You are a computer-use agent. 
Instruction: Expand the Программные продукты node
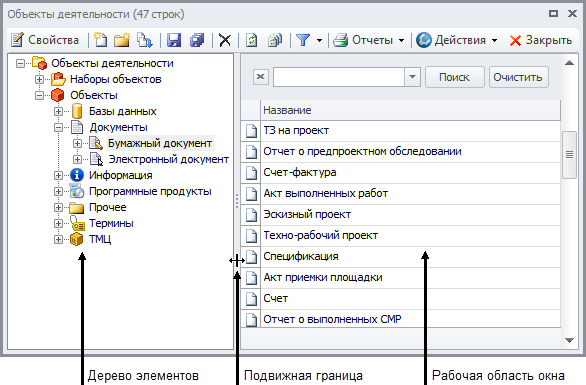point(58,191)
